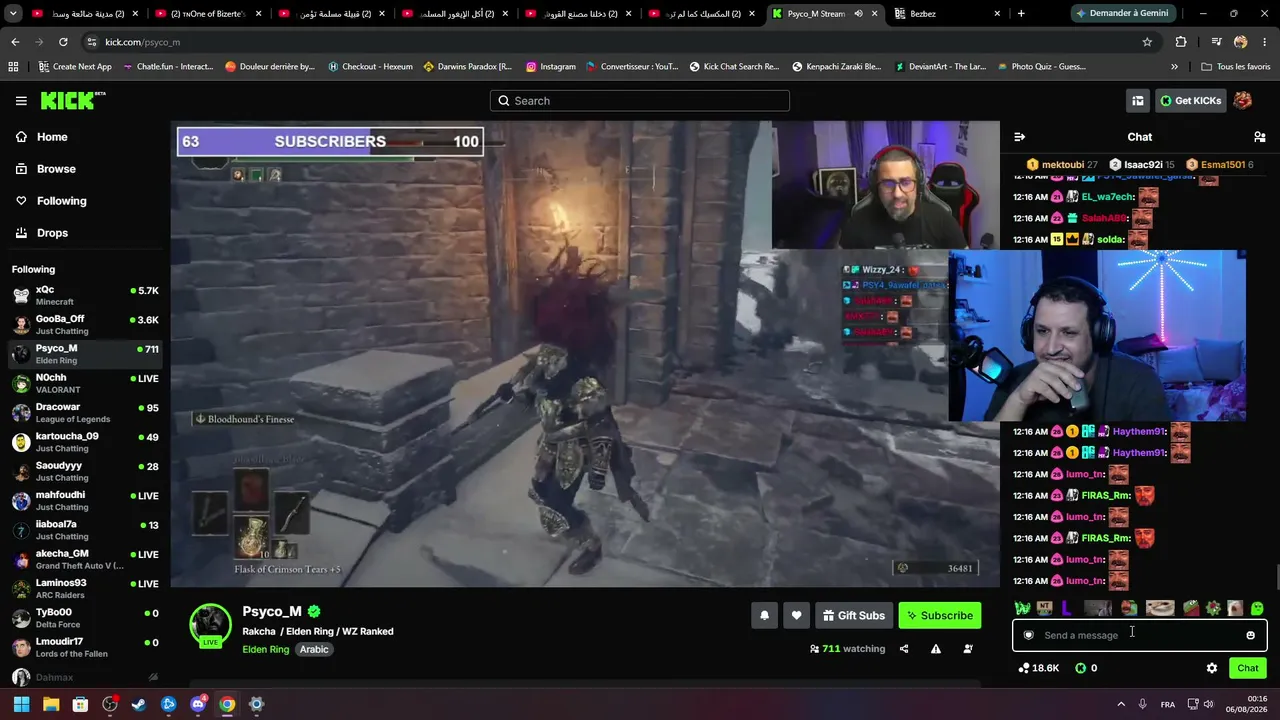
Task: Click top gifter mektoubi in chat leaderboard
Action: click(x=1062, y=165)
